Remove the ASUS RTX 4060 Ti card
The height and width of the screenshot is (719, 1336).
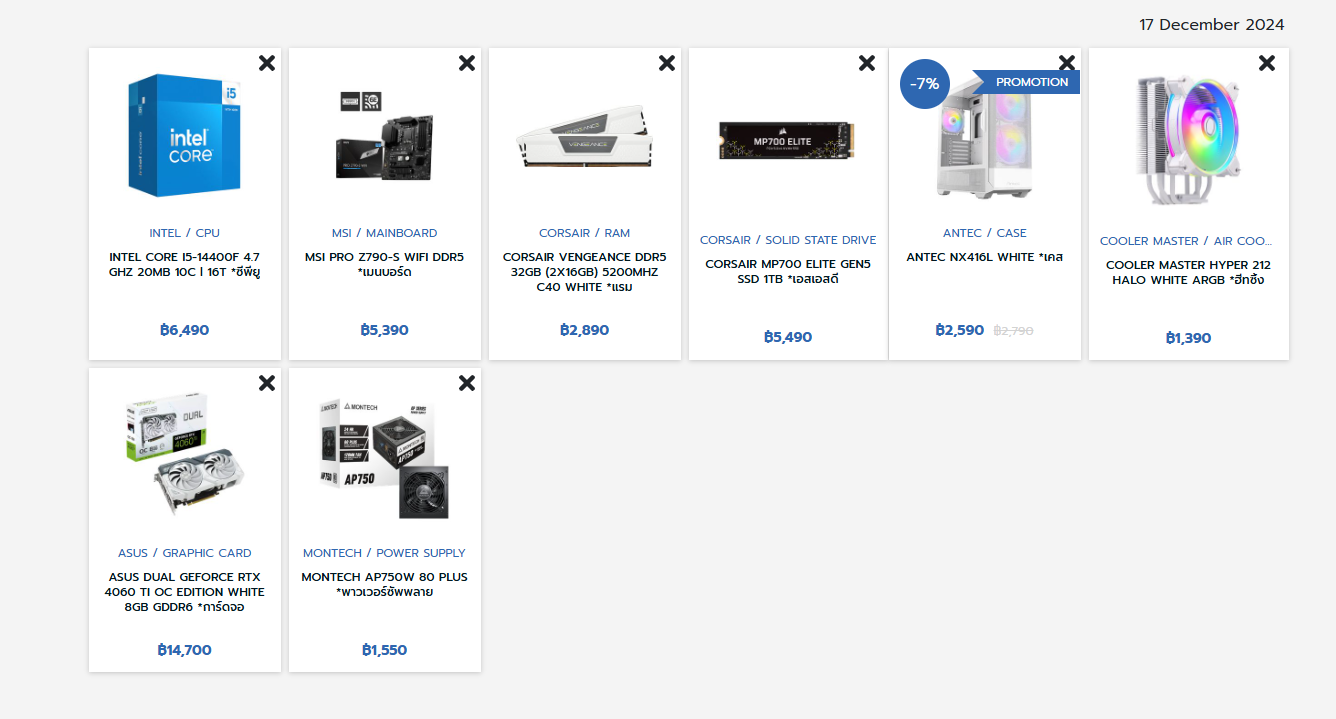click(x=267, y=383)
